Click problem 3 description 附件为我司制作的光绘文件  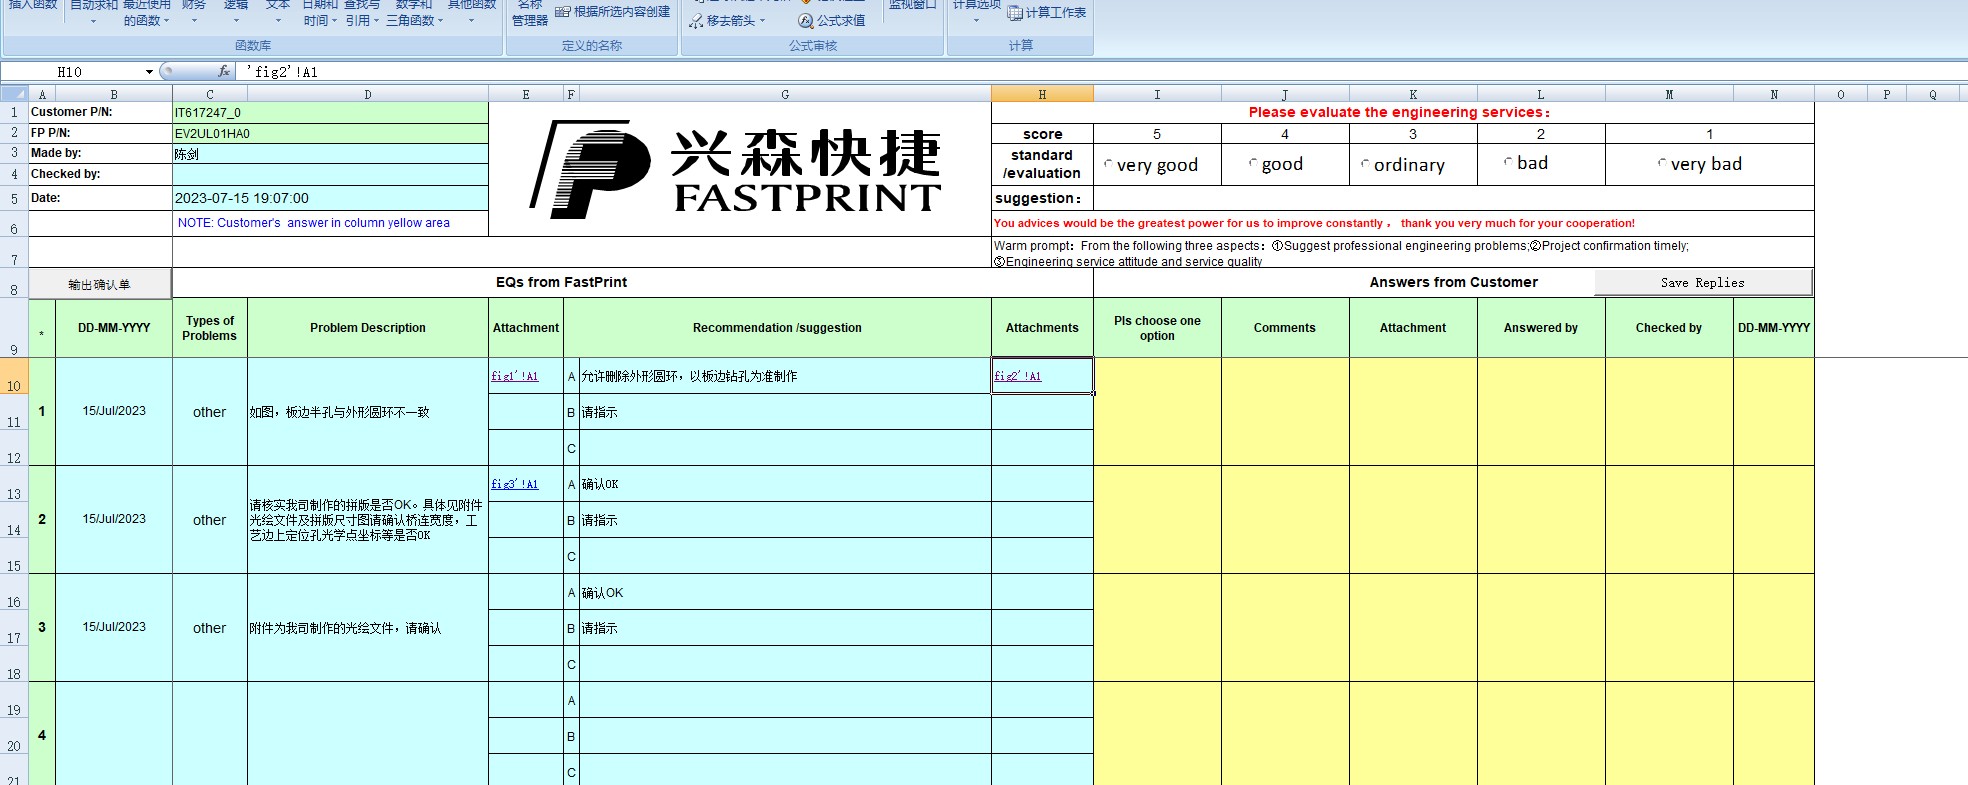[x=345, y=628]
